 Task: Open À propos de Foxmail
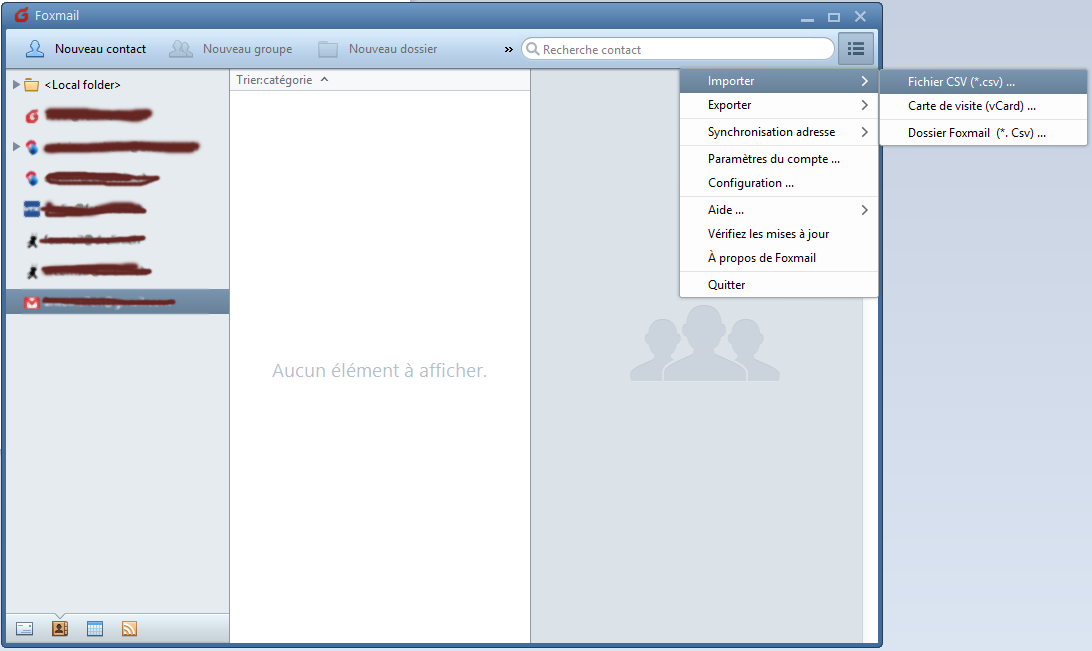[x=779, y=258]
